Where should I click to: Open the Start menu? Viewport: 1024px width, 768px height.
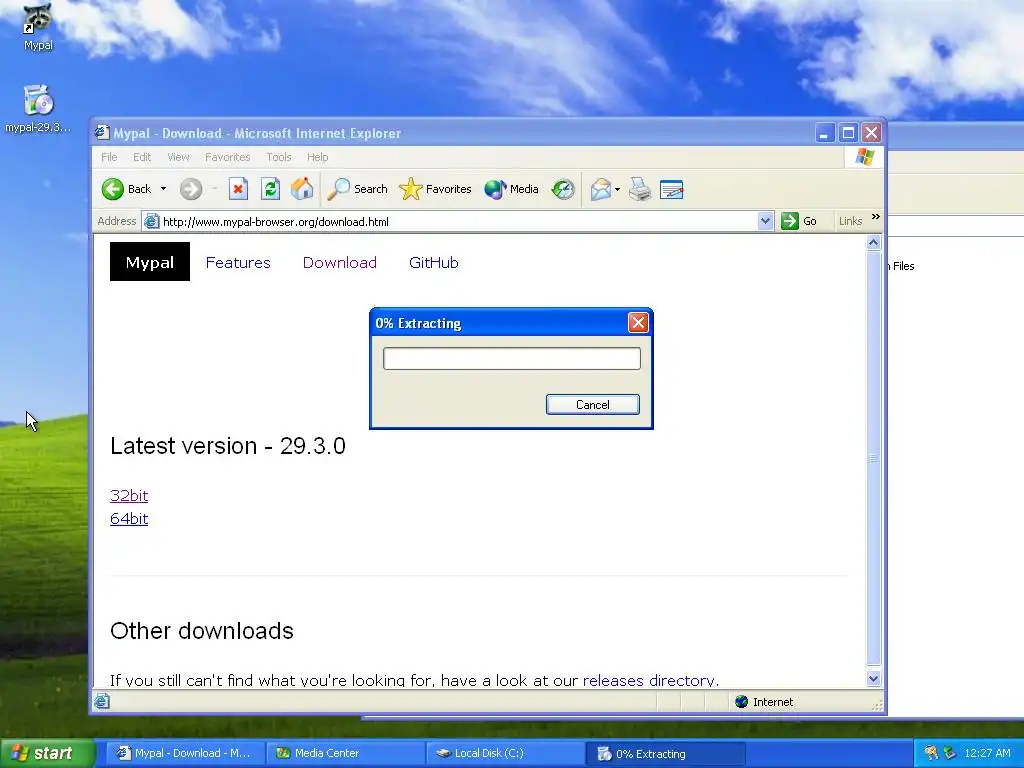pyautogui.click(x=46, y=753)
